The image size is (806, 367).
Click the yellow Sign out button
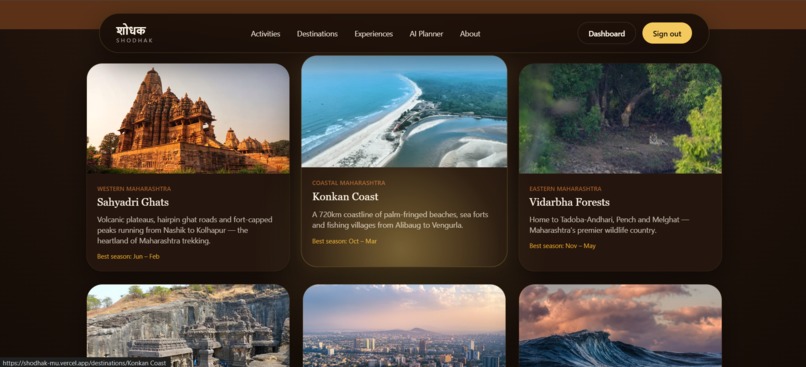[x=667, y=33]
